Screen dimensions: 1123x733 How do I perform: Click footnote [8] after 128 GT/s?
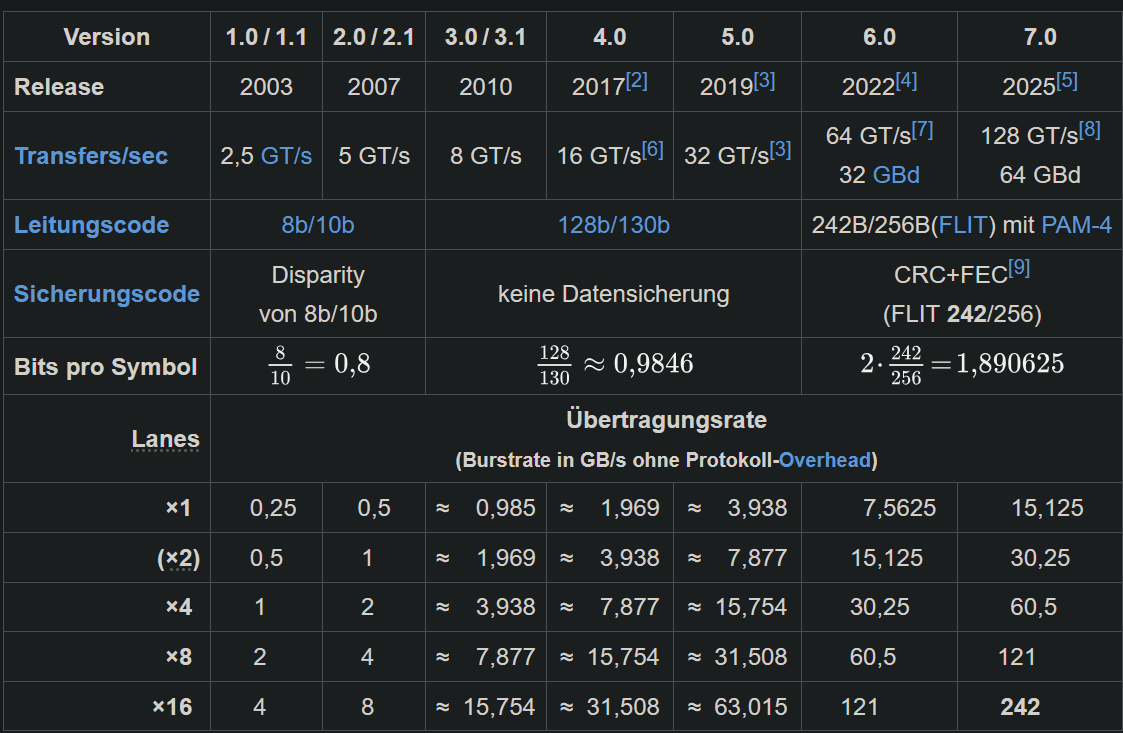click(1089, 130)
